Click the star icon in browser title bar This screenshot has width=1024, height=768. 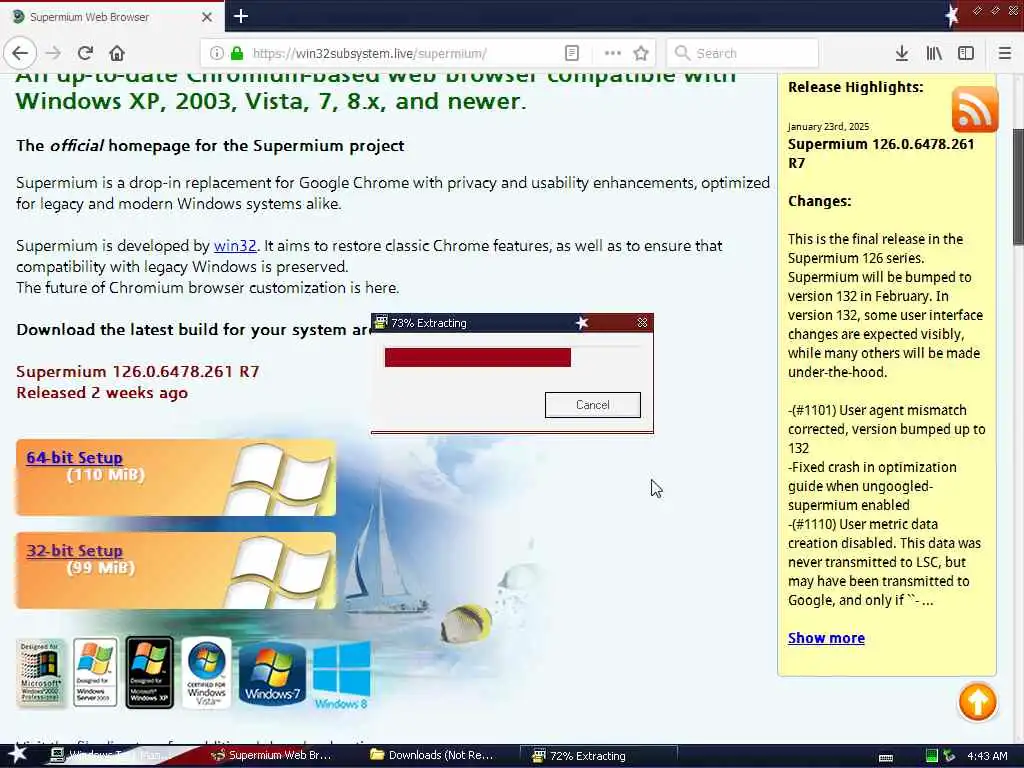pos(952,15)
